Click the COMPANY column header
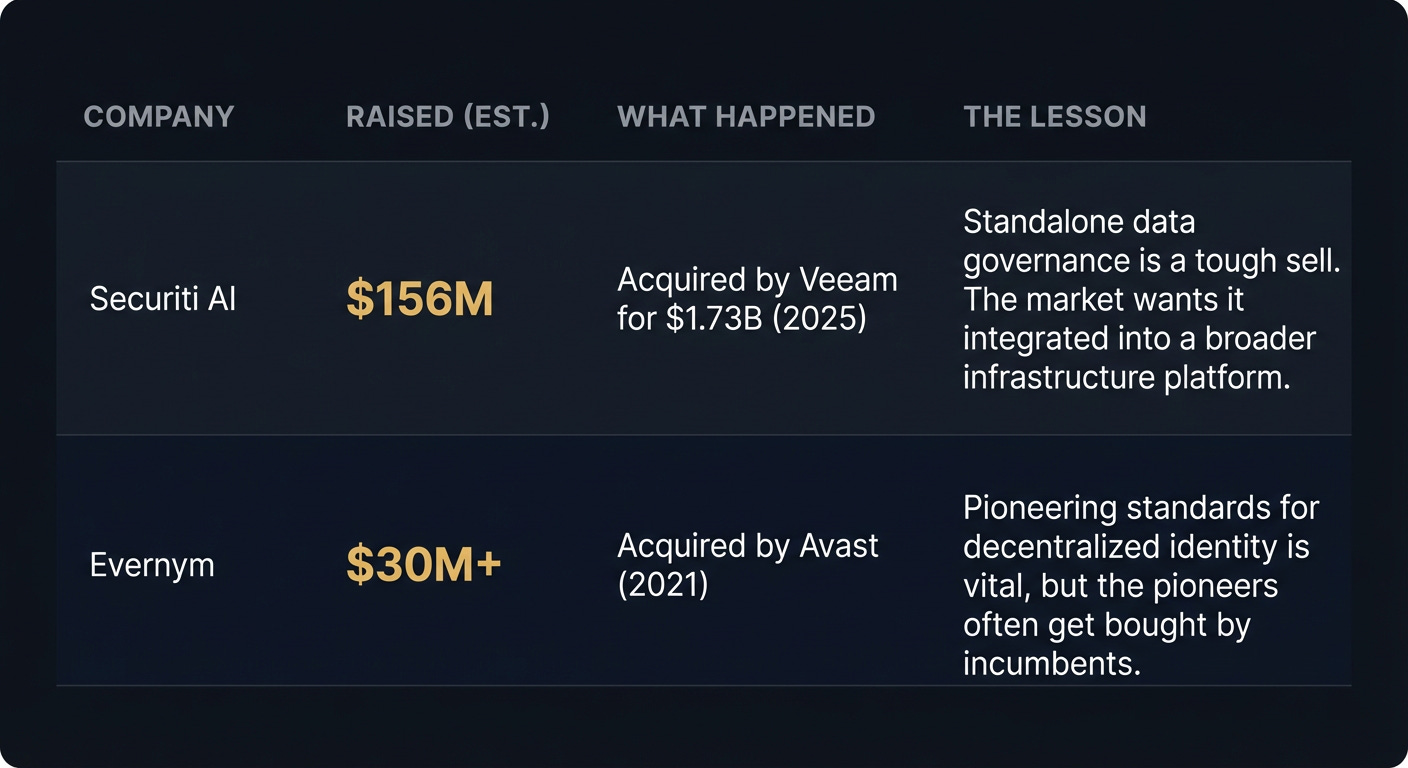 coord(159,117)
